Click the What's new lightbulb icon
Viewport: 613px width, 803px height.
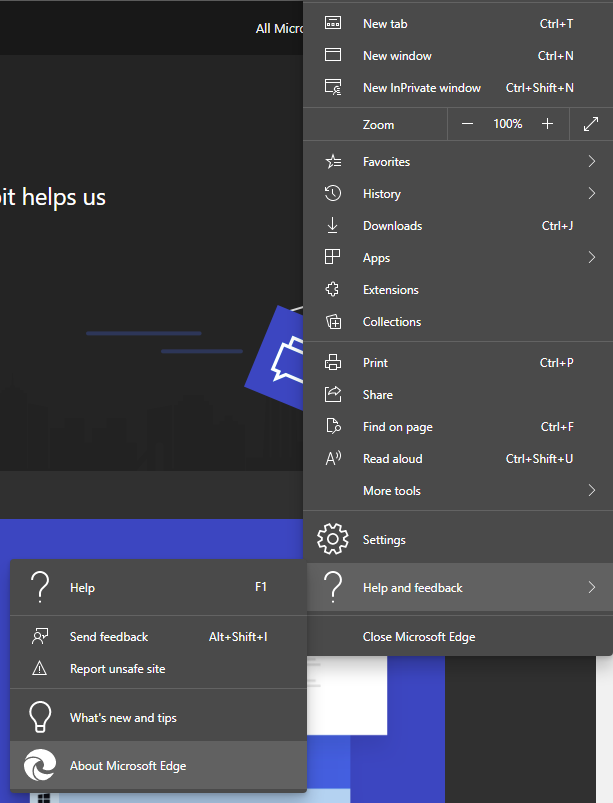[39, 717]
